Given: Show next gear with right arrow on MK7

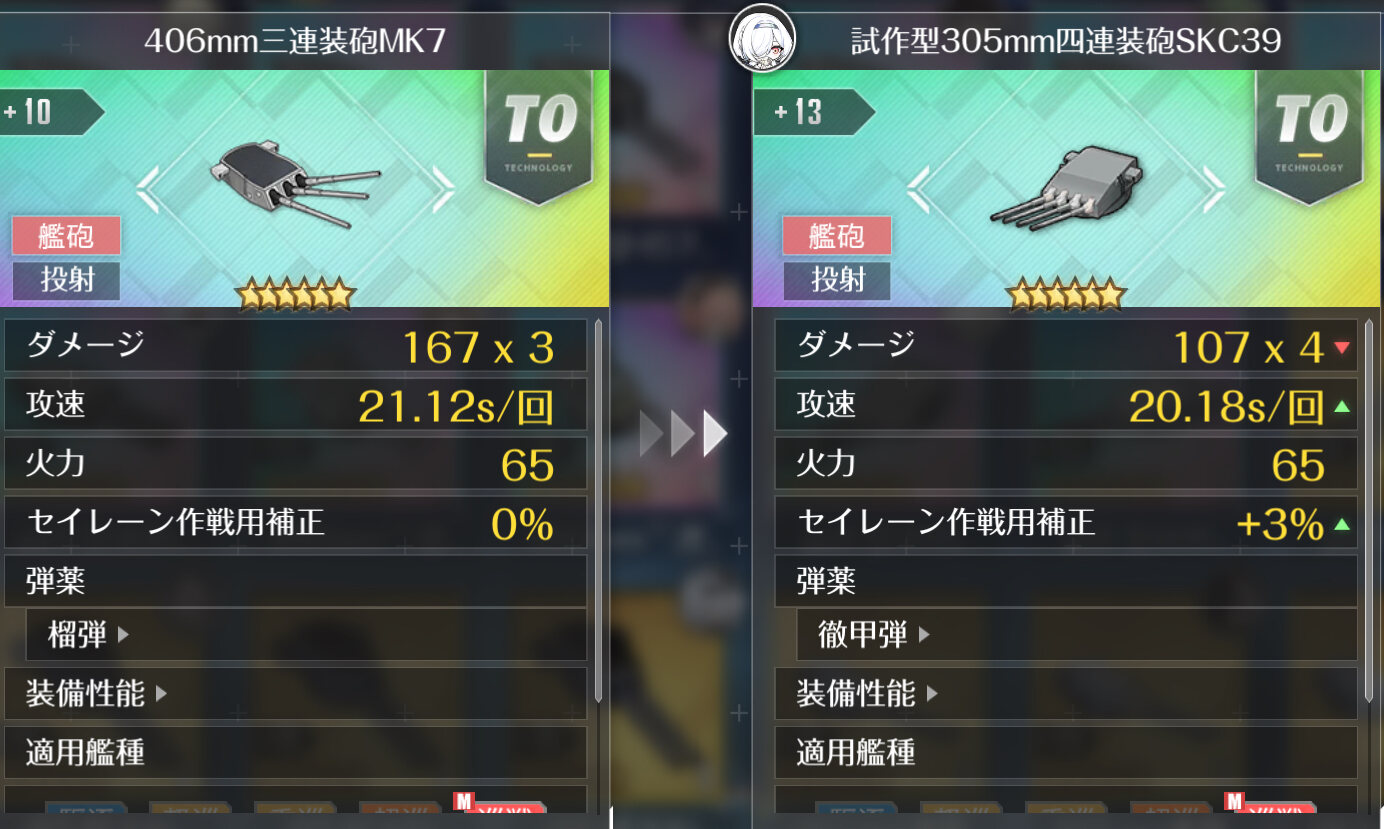Looking at the screenshot, I should click(443, 189).
